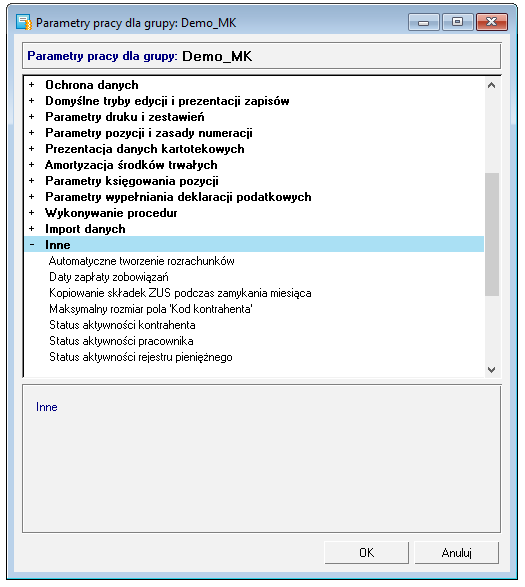Expand the Ochrona danych section
The height and width of the screenshot is (587, 525).
click(32, 85)
